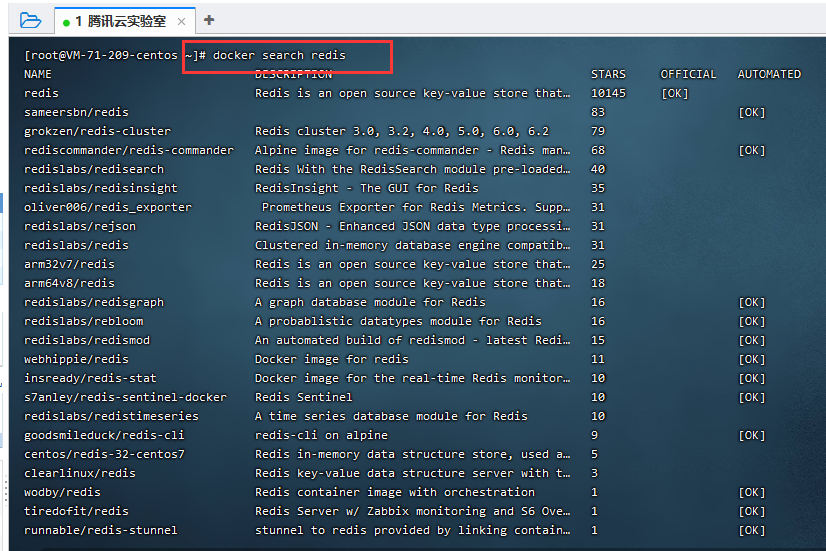The image size is (826, 551).
Task: Click the OFFICIAL [OK] mark for redis
Action: click(675, 93)
